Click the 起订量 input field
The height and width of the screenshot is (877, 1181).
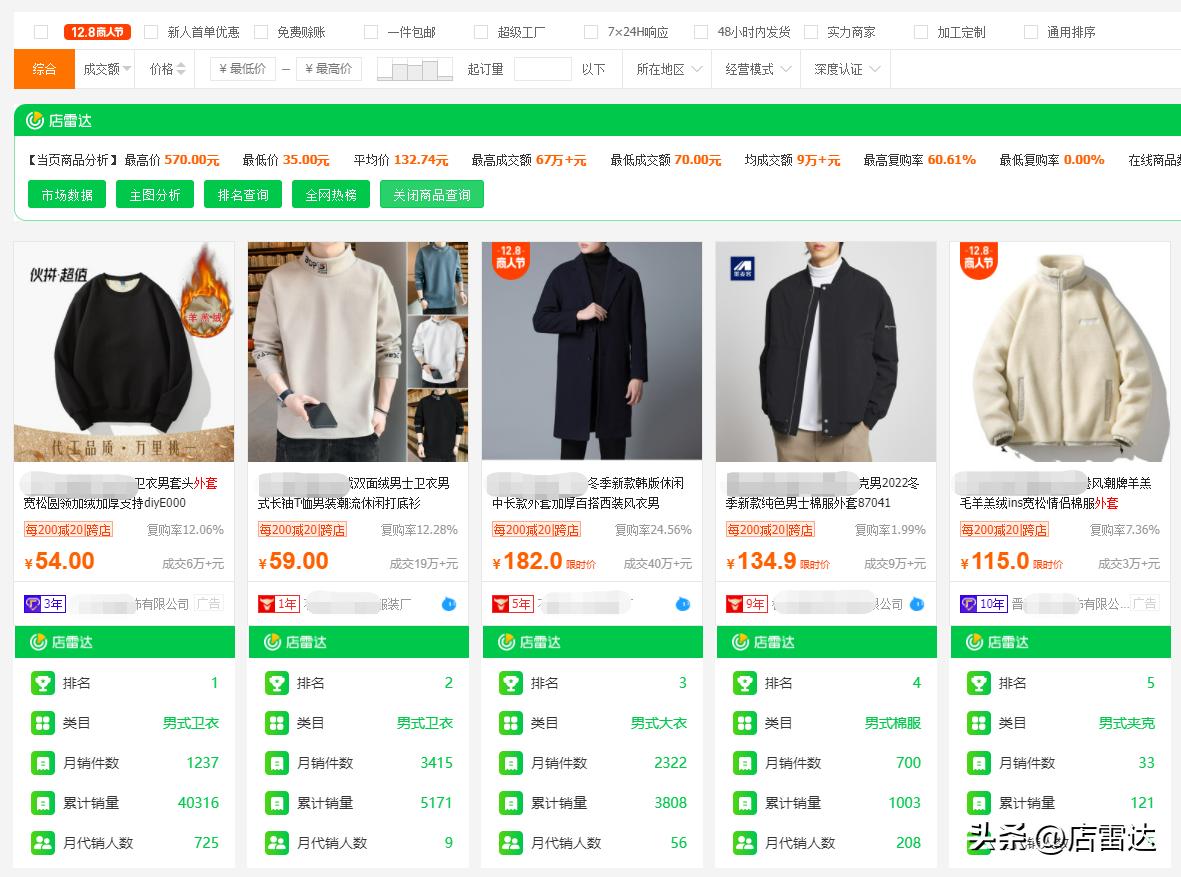coord(542,69)
